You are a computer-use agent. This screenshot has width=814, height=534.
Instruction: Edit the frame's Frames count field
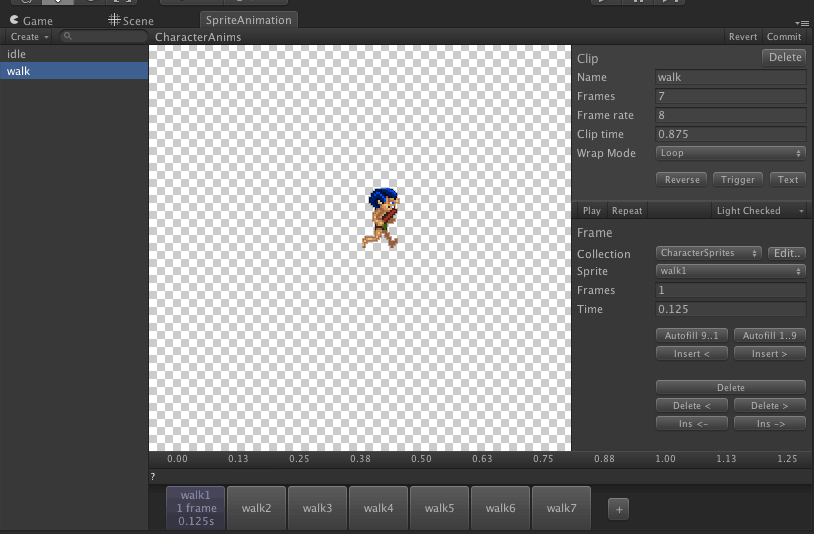click(x=730, y=290)
